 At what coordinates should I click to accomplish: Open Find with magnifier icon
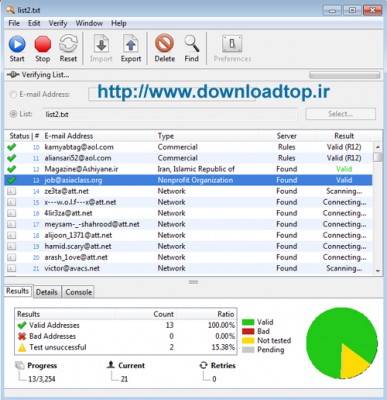tap(192, 44)
